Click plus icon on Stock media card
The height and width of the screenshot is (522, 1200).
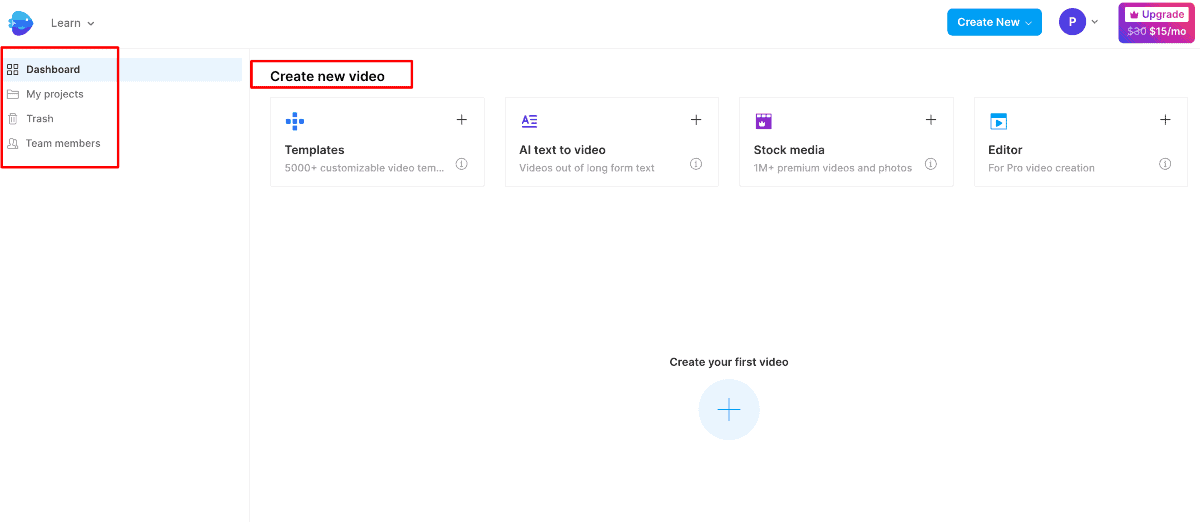(x=931, y=120)
